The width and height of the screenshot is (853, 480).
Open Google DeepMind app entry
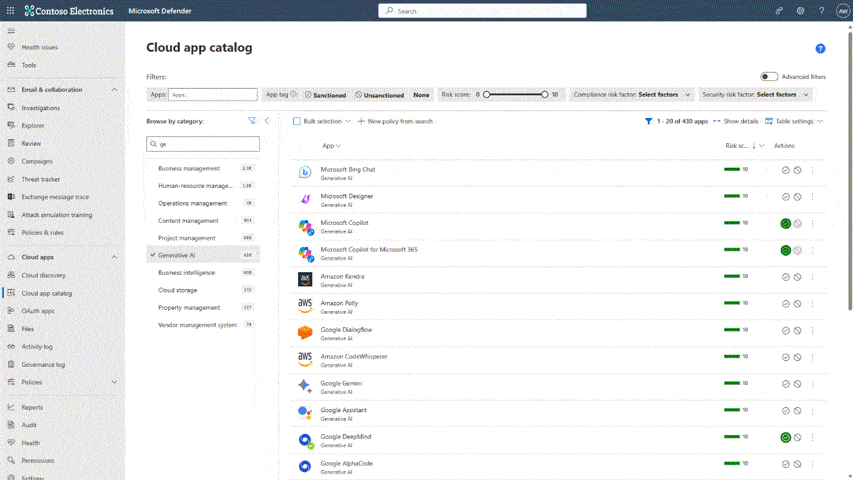point(345,436)
